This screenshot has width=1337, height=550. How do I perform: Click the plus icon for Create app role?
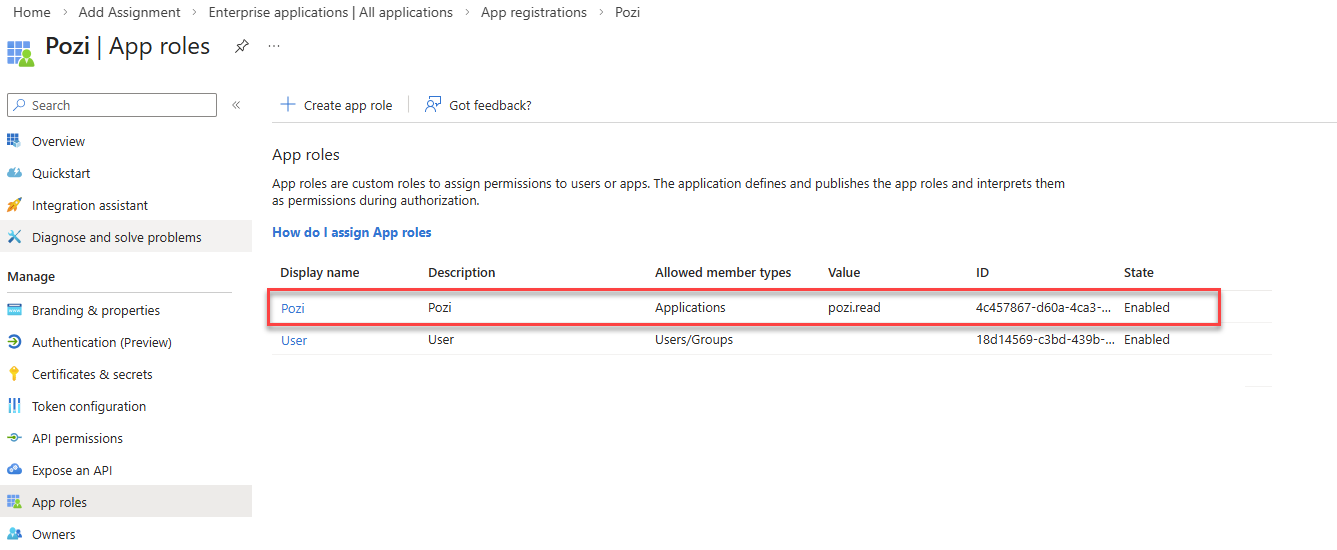coord(288,105)
